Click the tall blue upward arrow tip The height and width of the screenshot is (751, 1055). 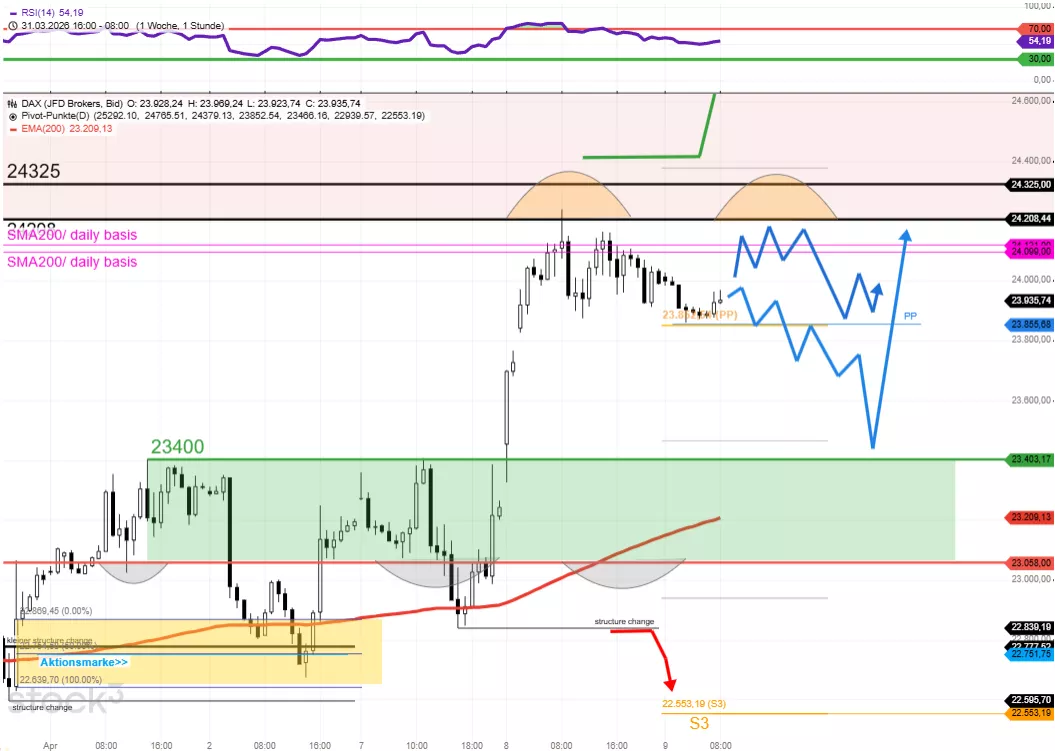[x=905, y=235]
